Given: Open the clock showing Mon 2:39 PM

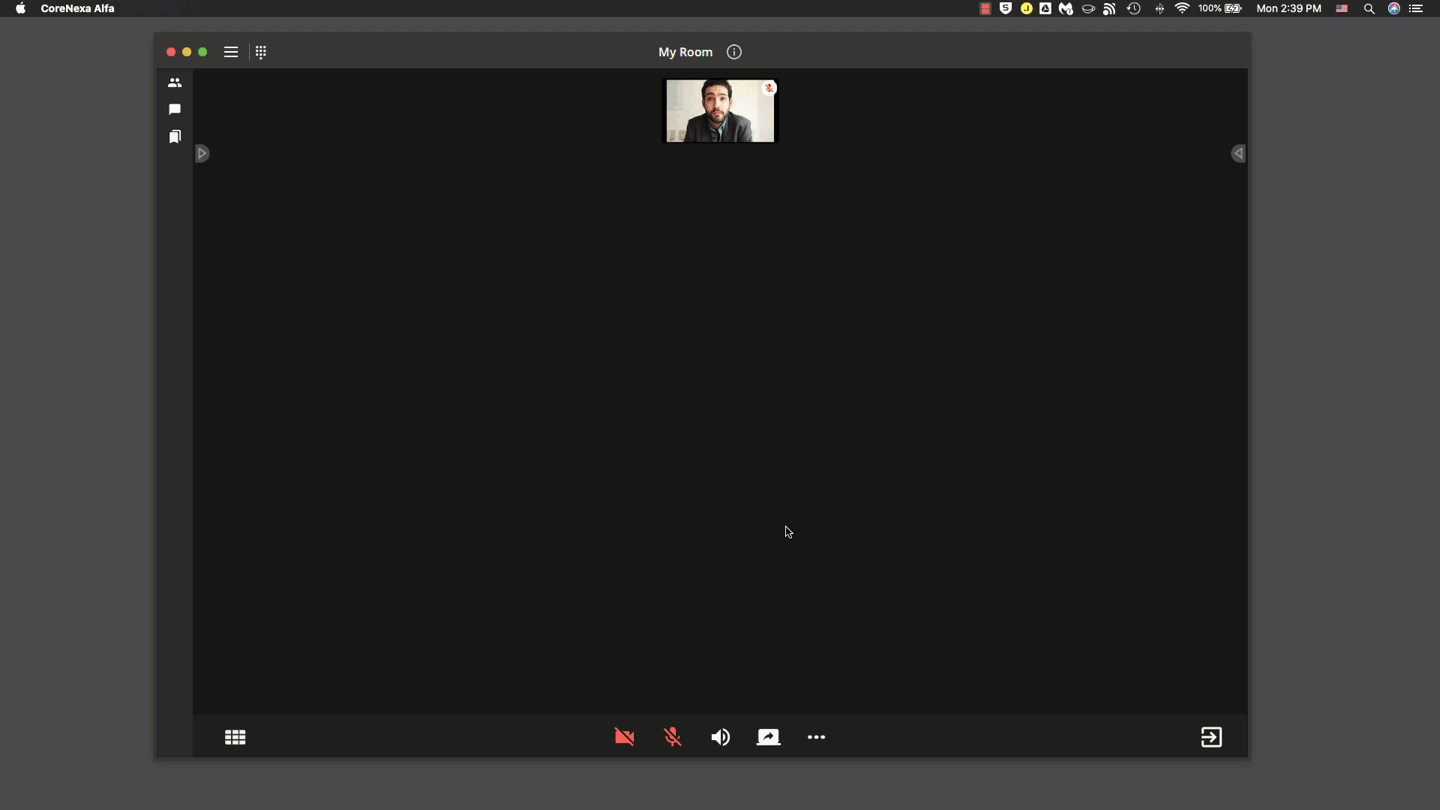Looking at the screenshot, I should 1288,8.
